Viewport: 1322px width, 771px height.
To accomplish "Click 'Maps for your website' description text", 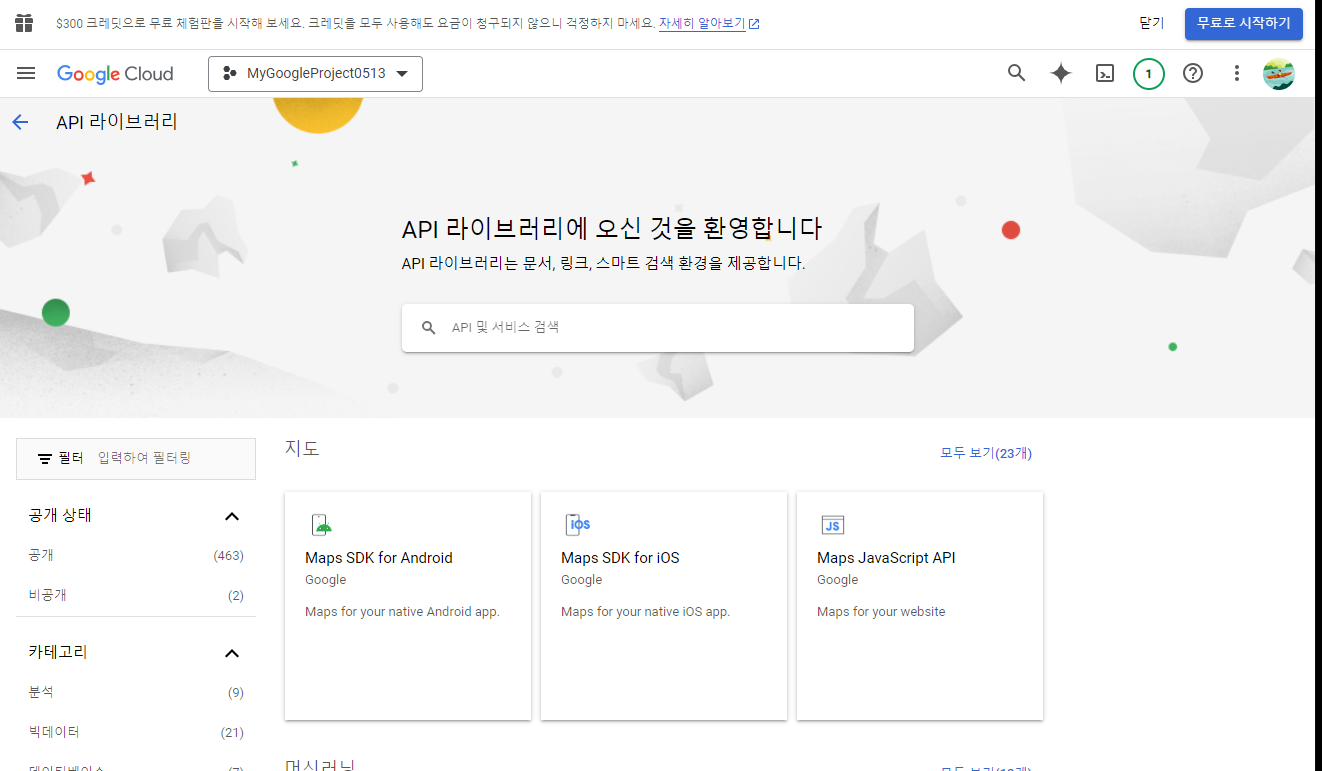I will pos(881,612).
